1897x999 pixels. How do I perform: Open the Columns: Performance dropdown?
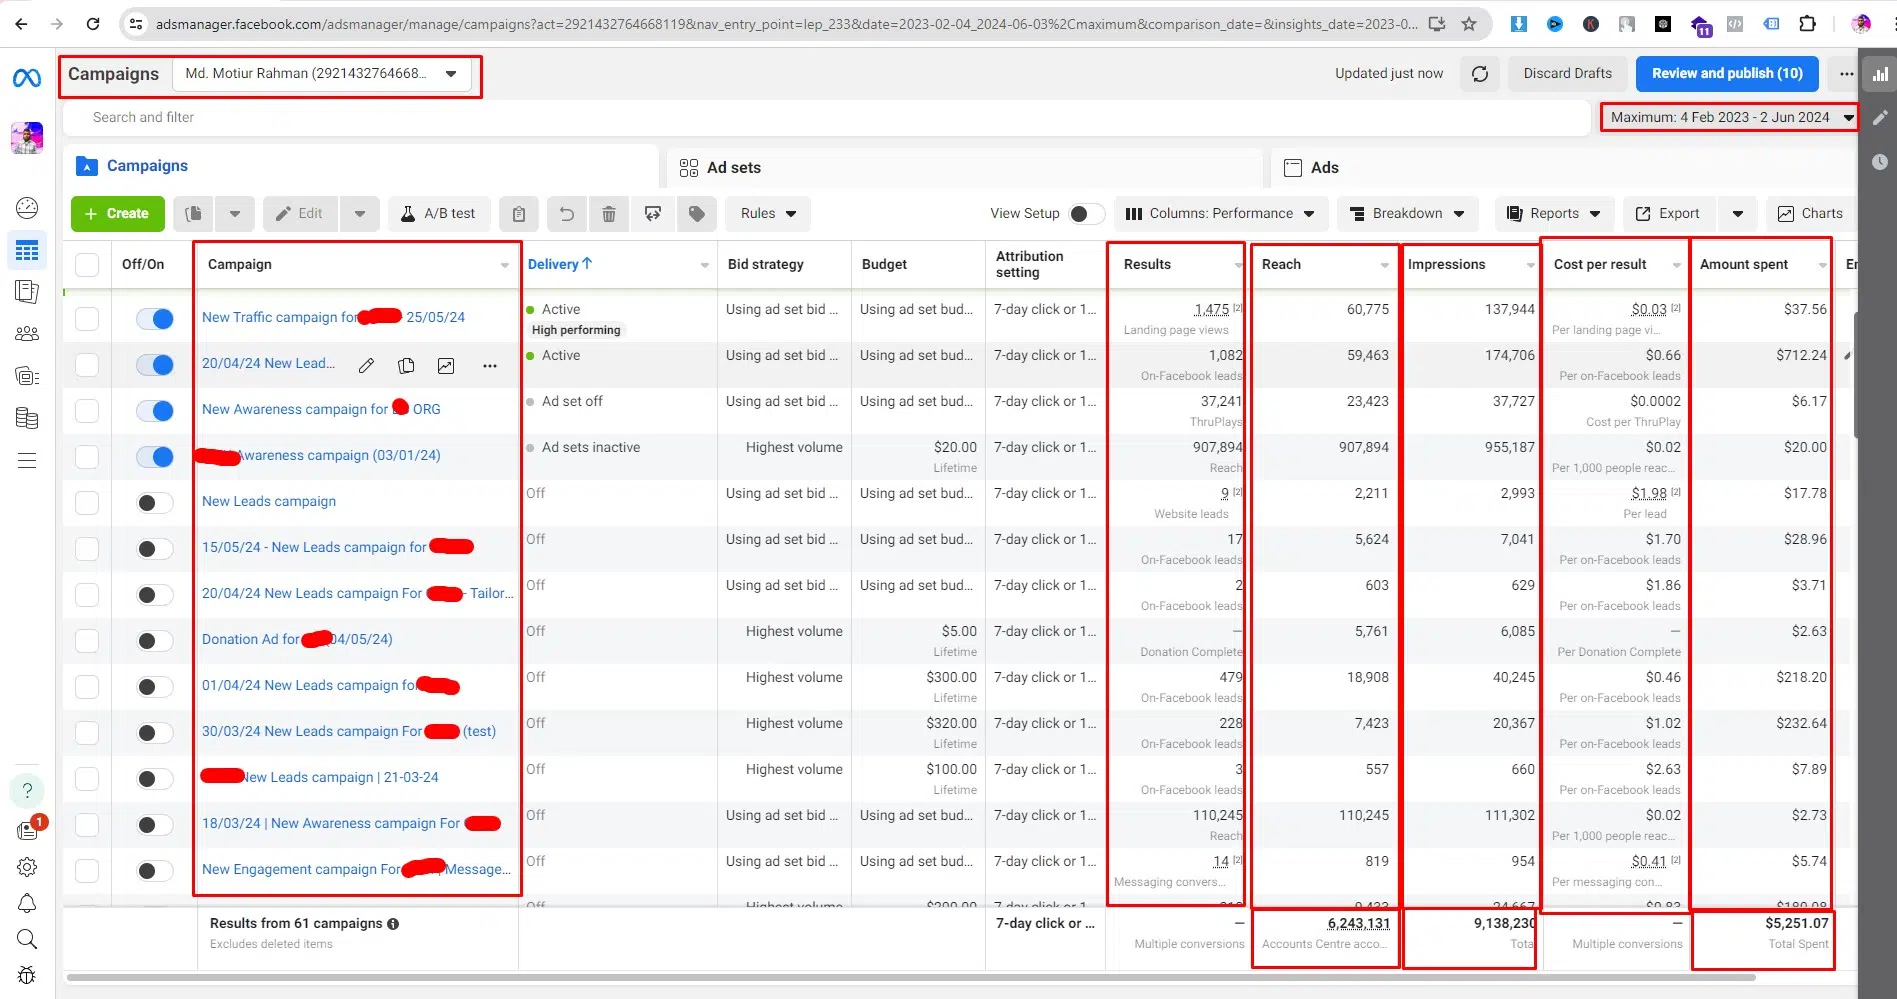point(1220,214)
